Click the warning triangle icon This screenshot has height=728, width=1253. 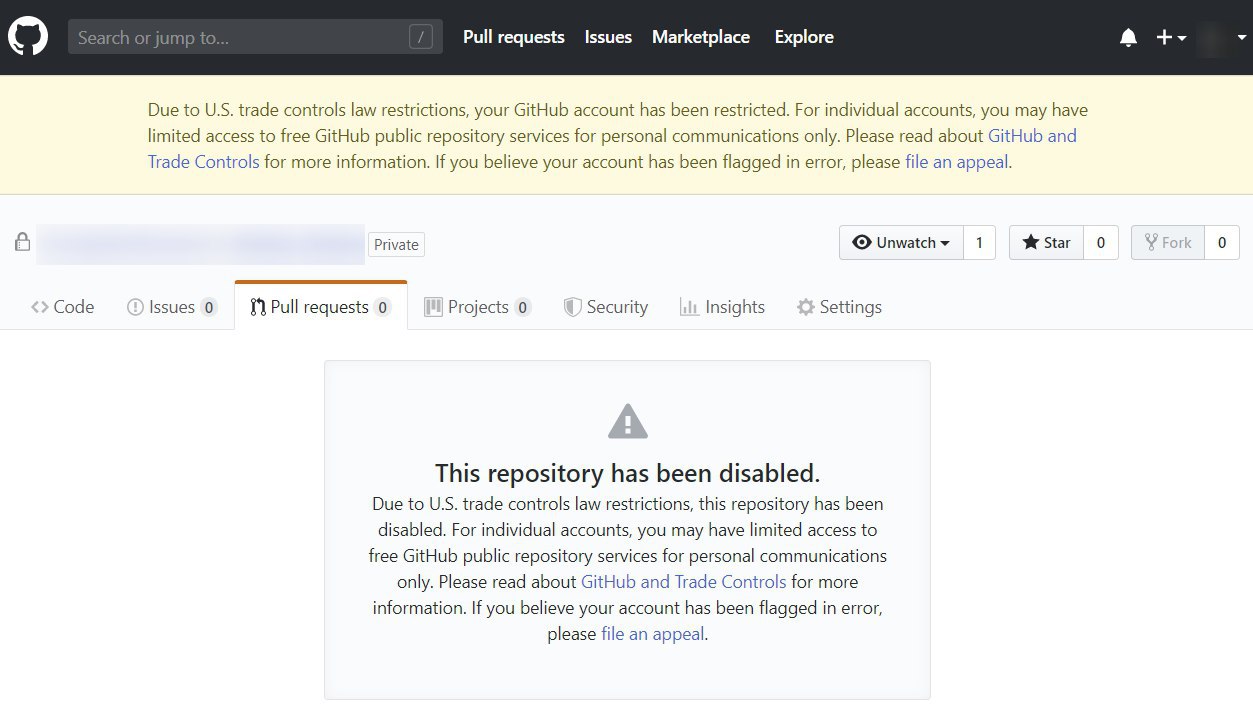tap(628, 421)
